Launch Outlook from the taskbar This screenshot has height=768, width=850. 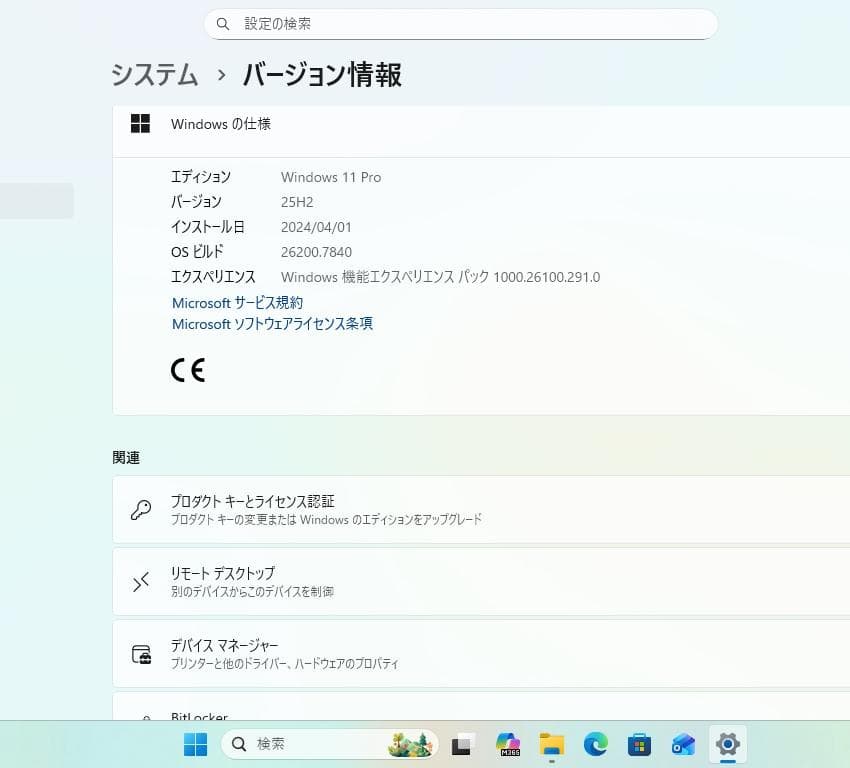coord(682,744)
